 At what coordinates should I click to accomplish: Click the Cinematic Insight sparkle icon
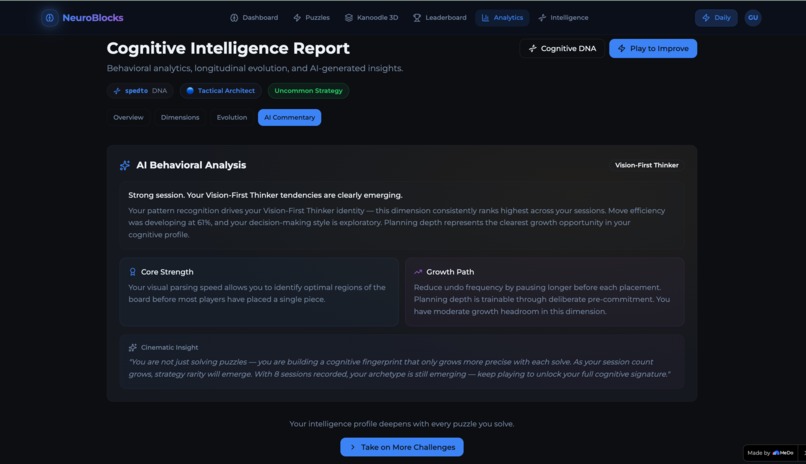[133, 347]
